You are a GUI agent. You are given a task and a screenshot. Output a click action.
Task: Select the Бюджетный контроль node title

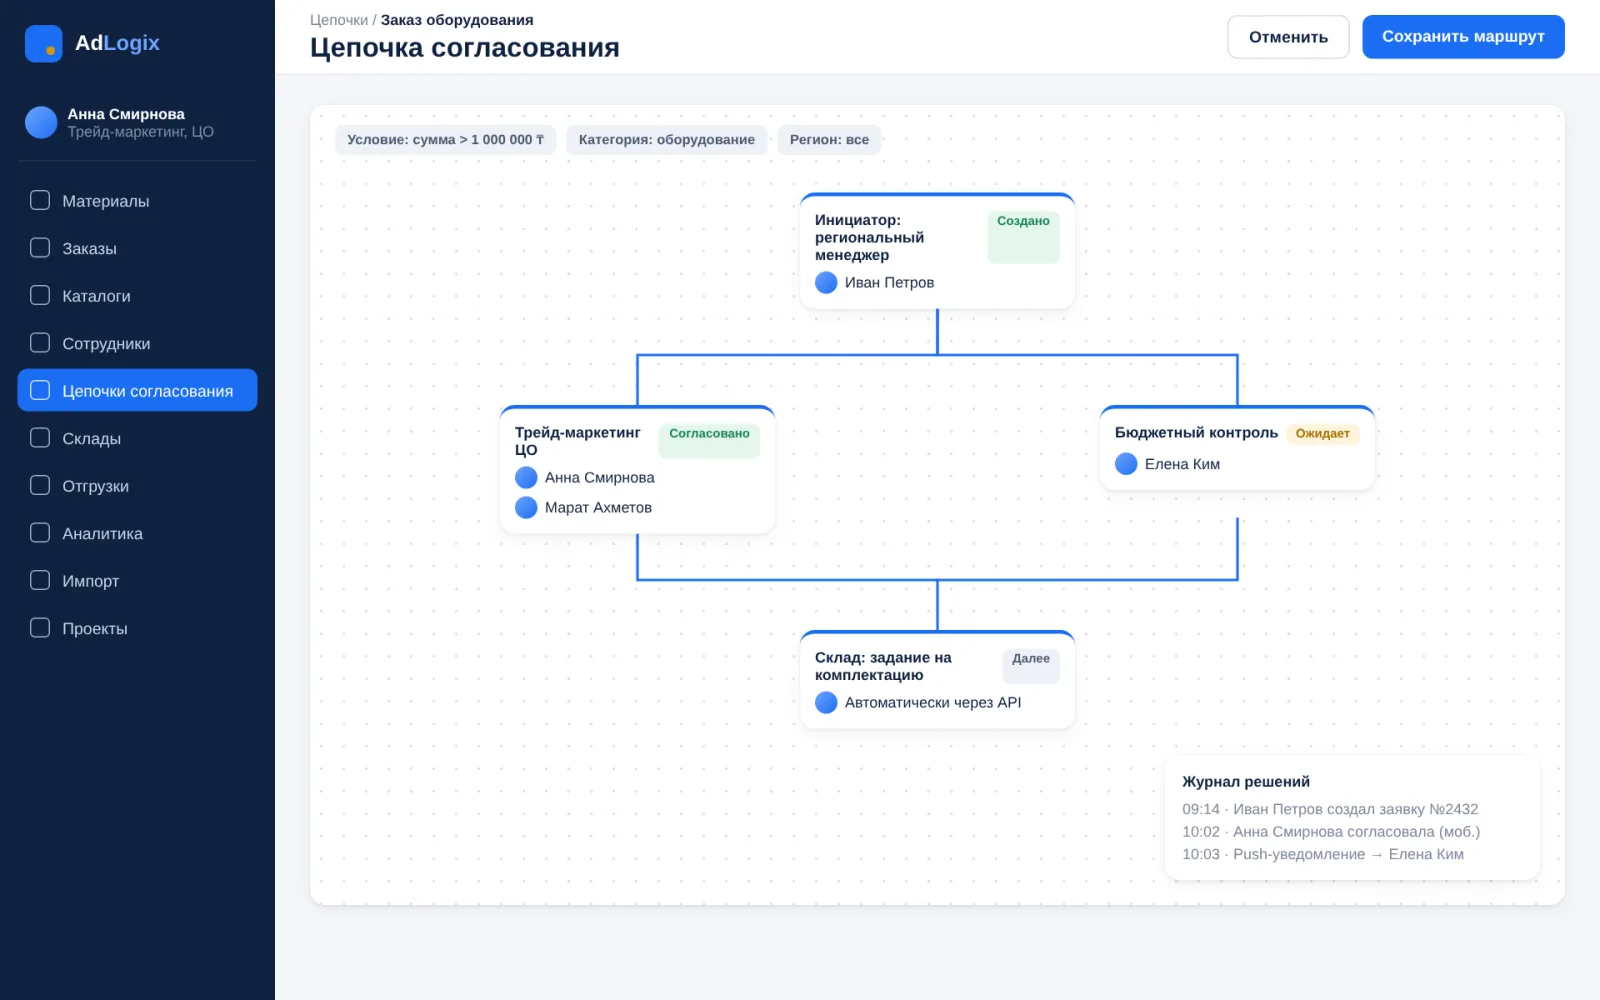[x=1196, y=433]
